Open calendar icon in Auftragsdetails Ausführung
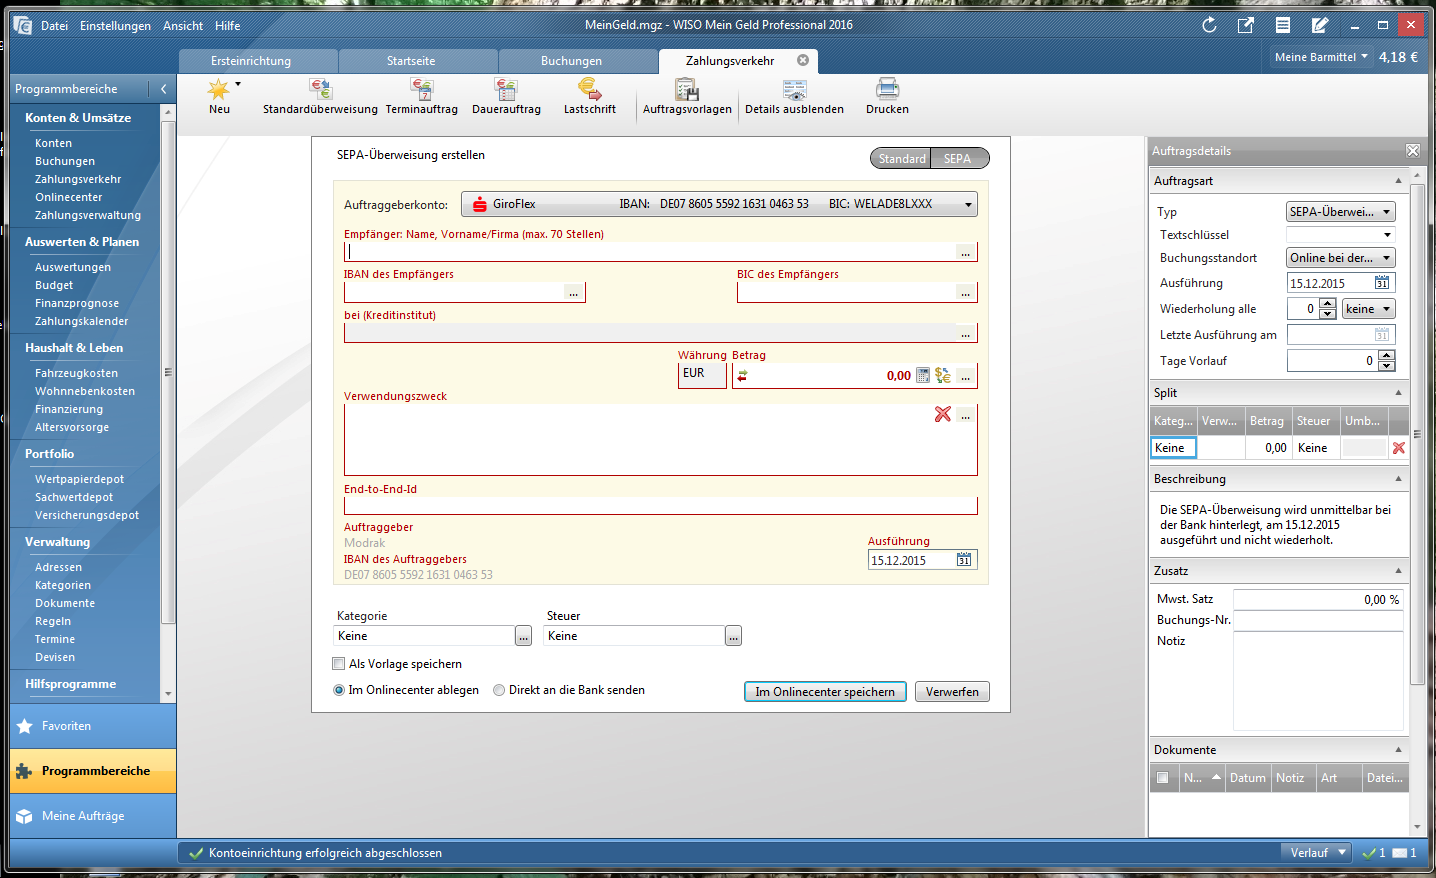This screenshot has height=878, width=1436. coord(1382,283)
